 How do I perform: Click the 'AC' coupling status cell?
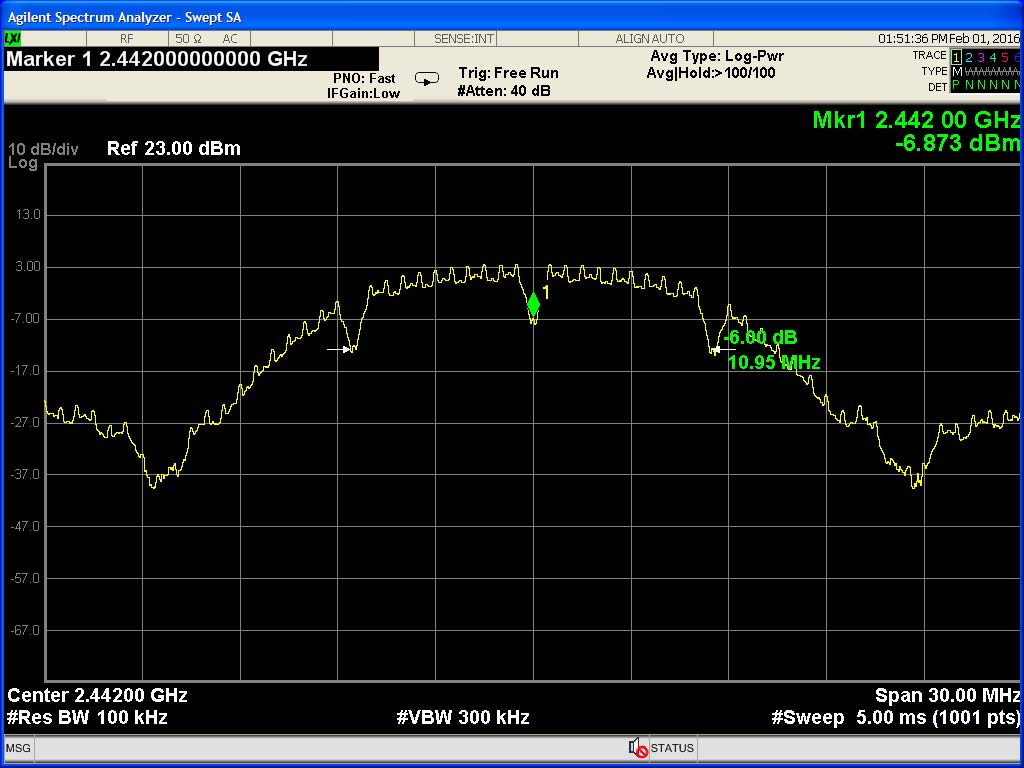(230, 39)
